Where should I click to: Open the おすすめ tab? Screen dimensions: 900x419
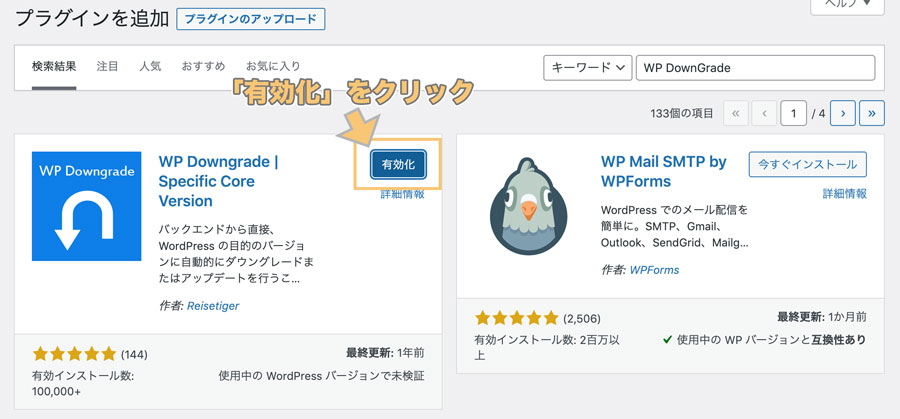click(203, 66)
